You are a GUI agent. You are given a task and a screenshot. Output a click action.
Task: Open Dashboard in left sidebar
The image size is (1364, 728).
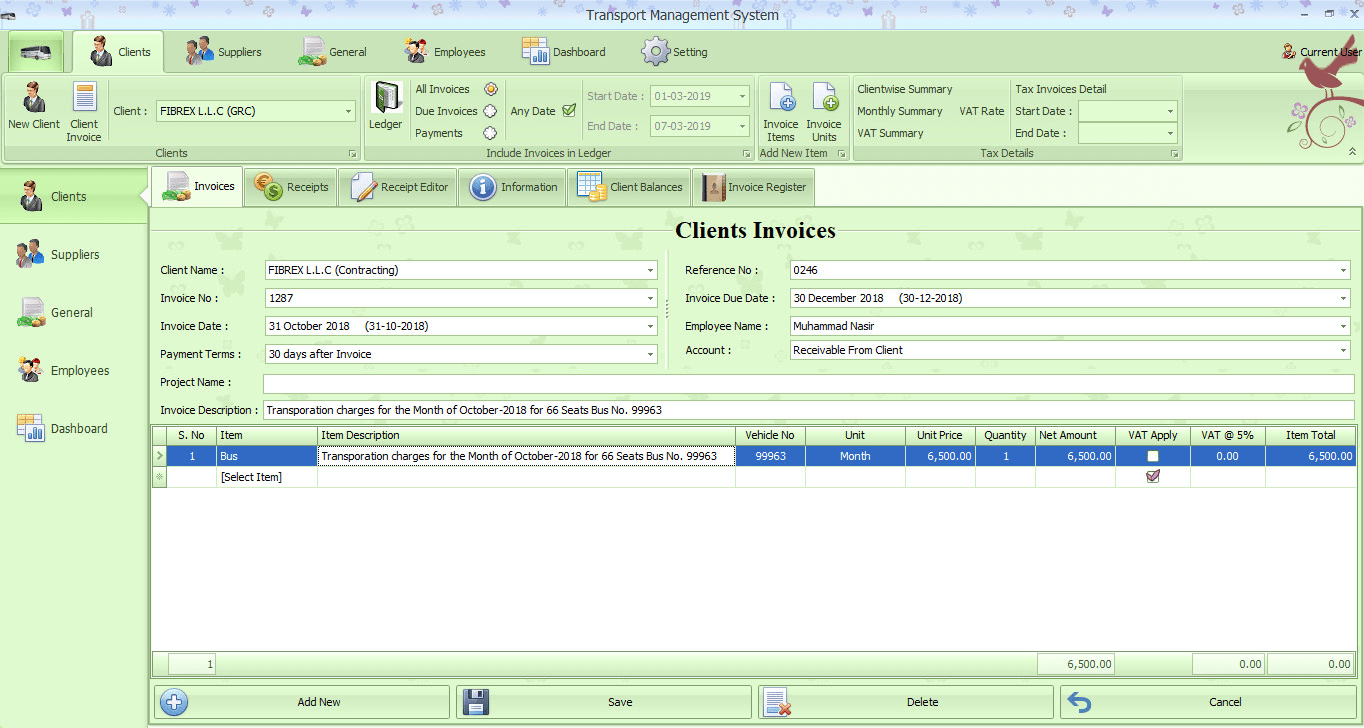pyautogui.click(x=74, y=429)
